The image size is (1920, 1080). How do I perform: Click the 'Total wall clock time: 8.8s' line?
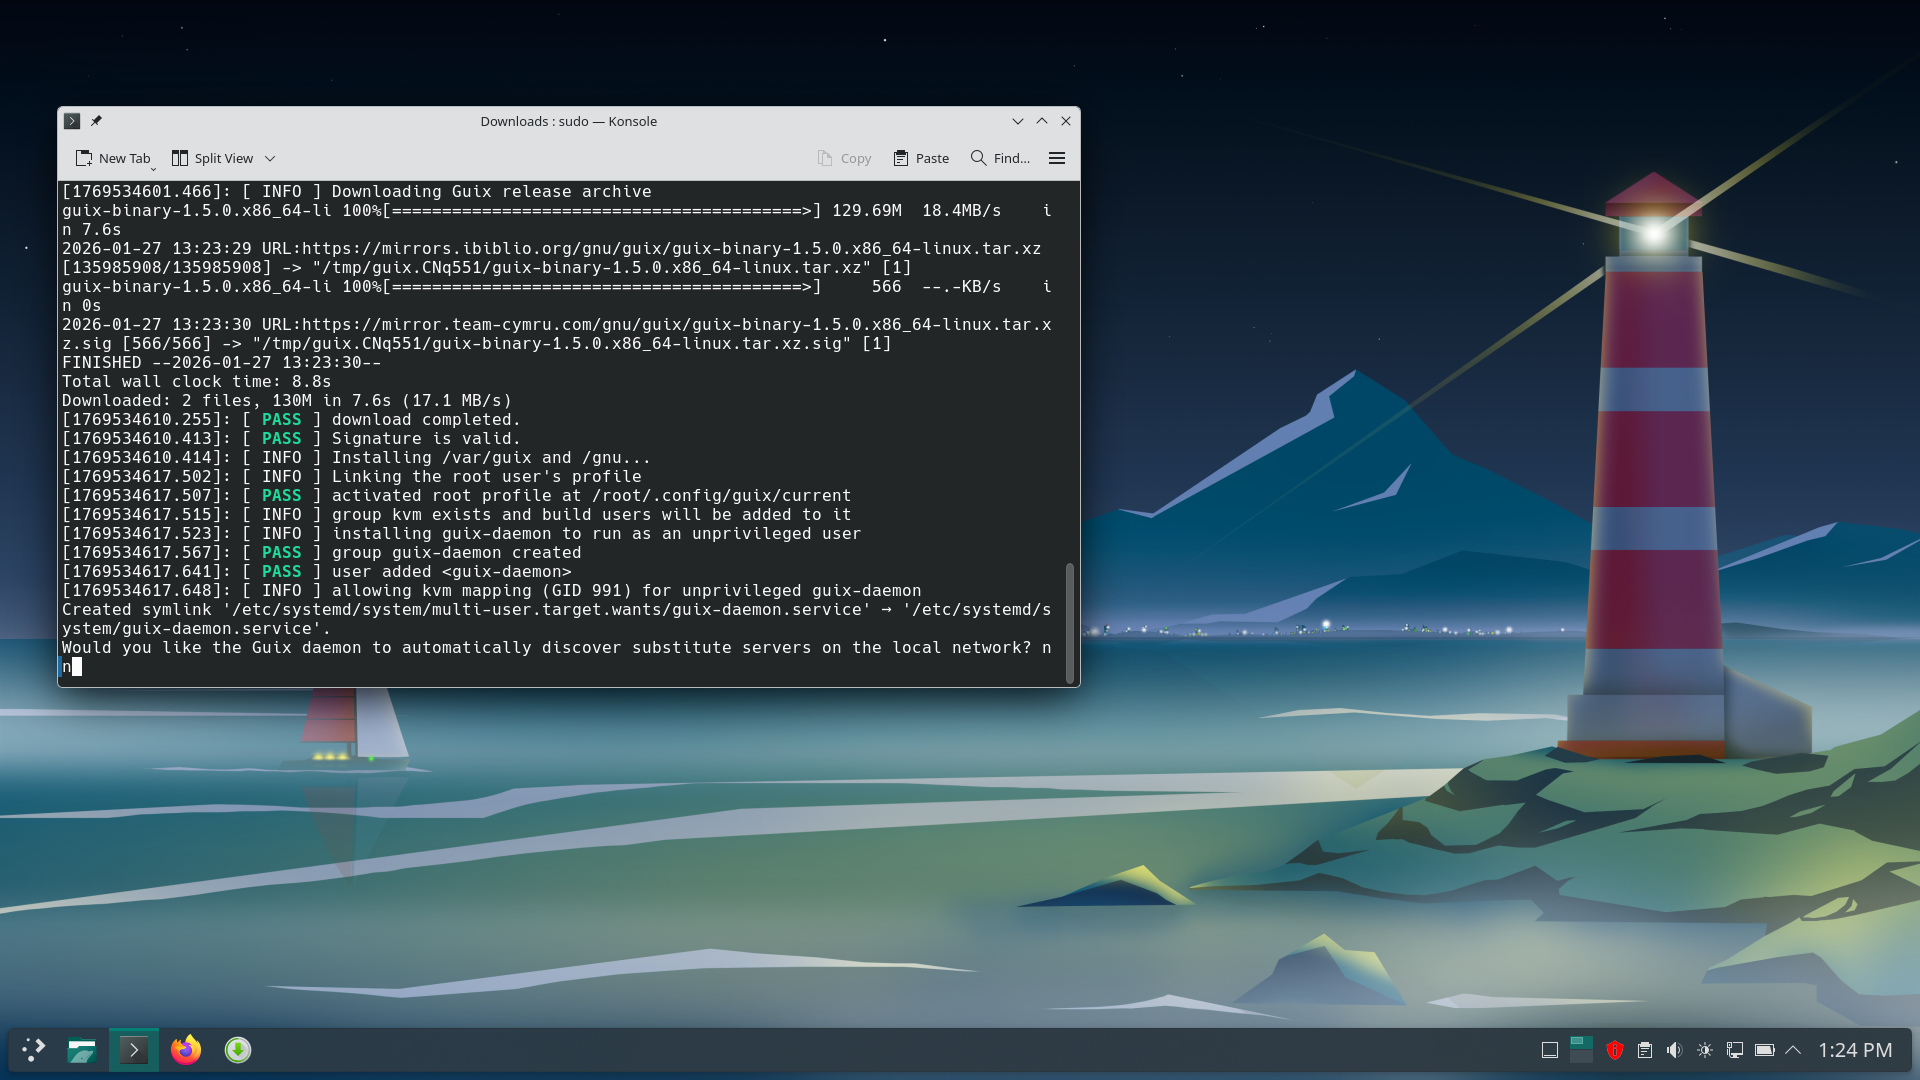[x=196, y=381]
